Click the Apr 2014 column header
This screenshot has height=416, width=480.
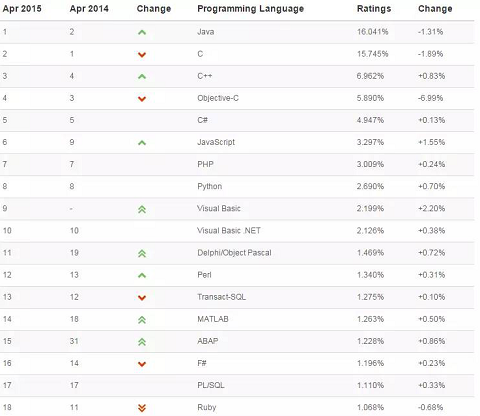pyautogui.click(x=89, y=9)
